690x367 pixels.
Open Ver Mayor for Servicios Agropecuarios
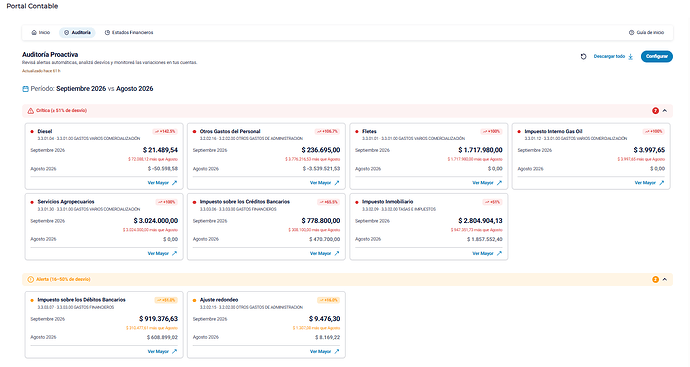coord(162,253)
